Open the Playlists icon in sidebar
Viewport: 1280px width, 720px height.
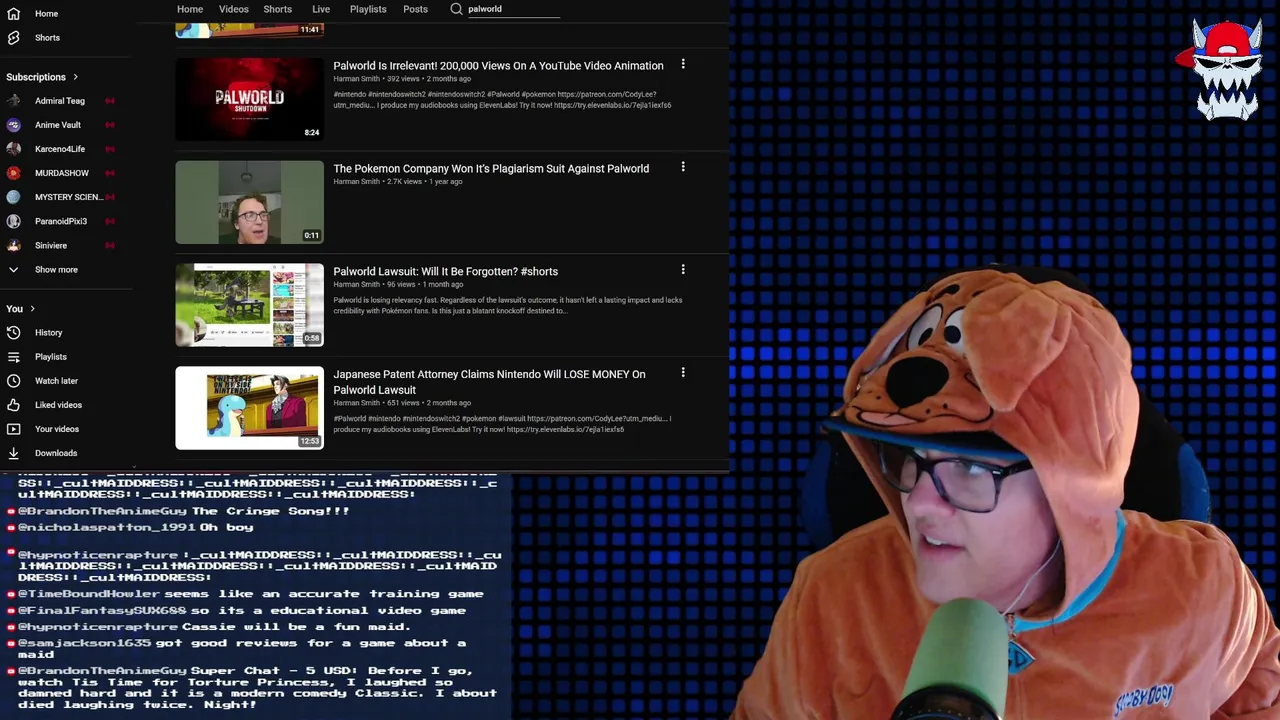14,357
